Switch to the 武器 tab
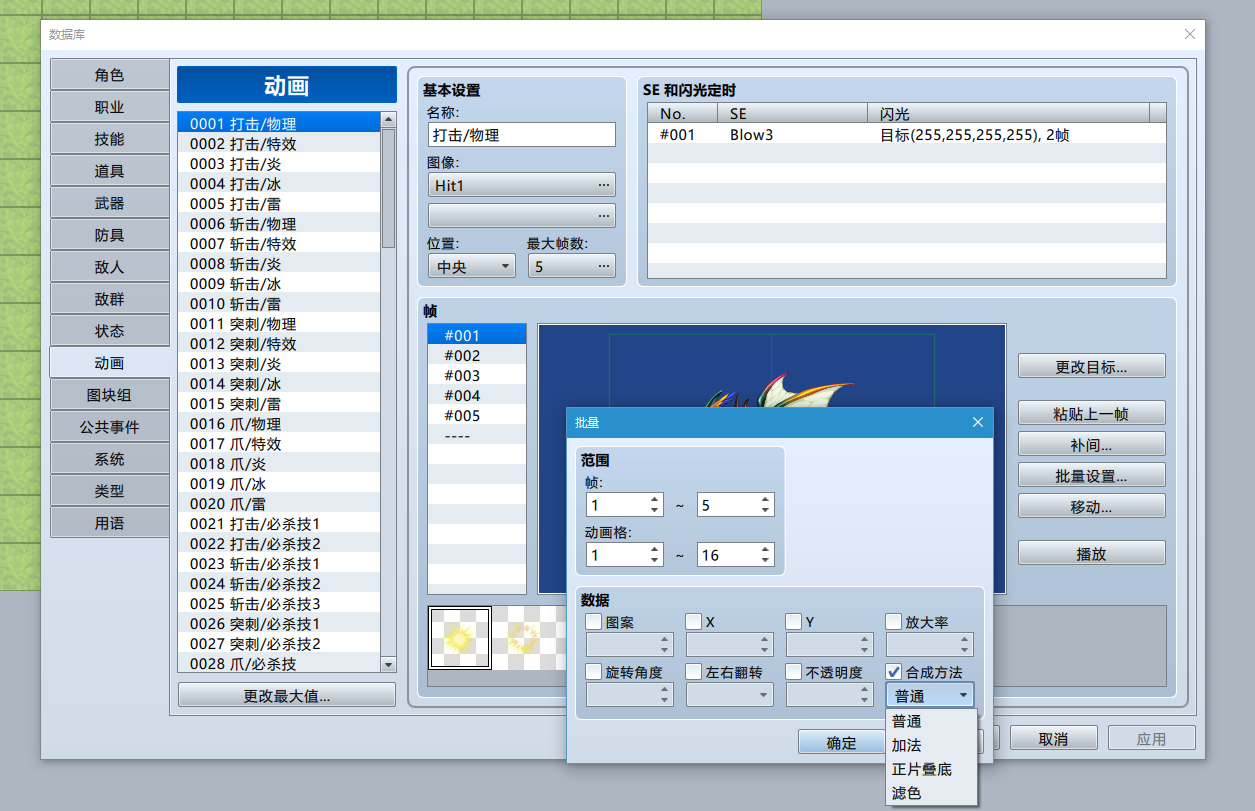Viewport: 1255px width, 811px height. (110, 203)
